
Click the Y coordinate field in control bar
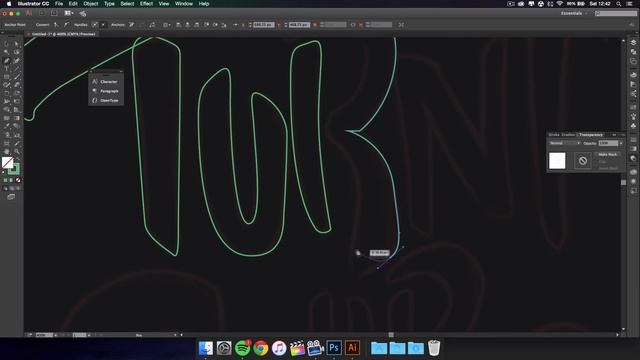[299, 25]
